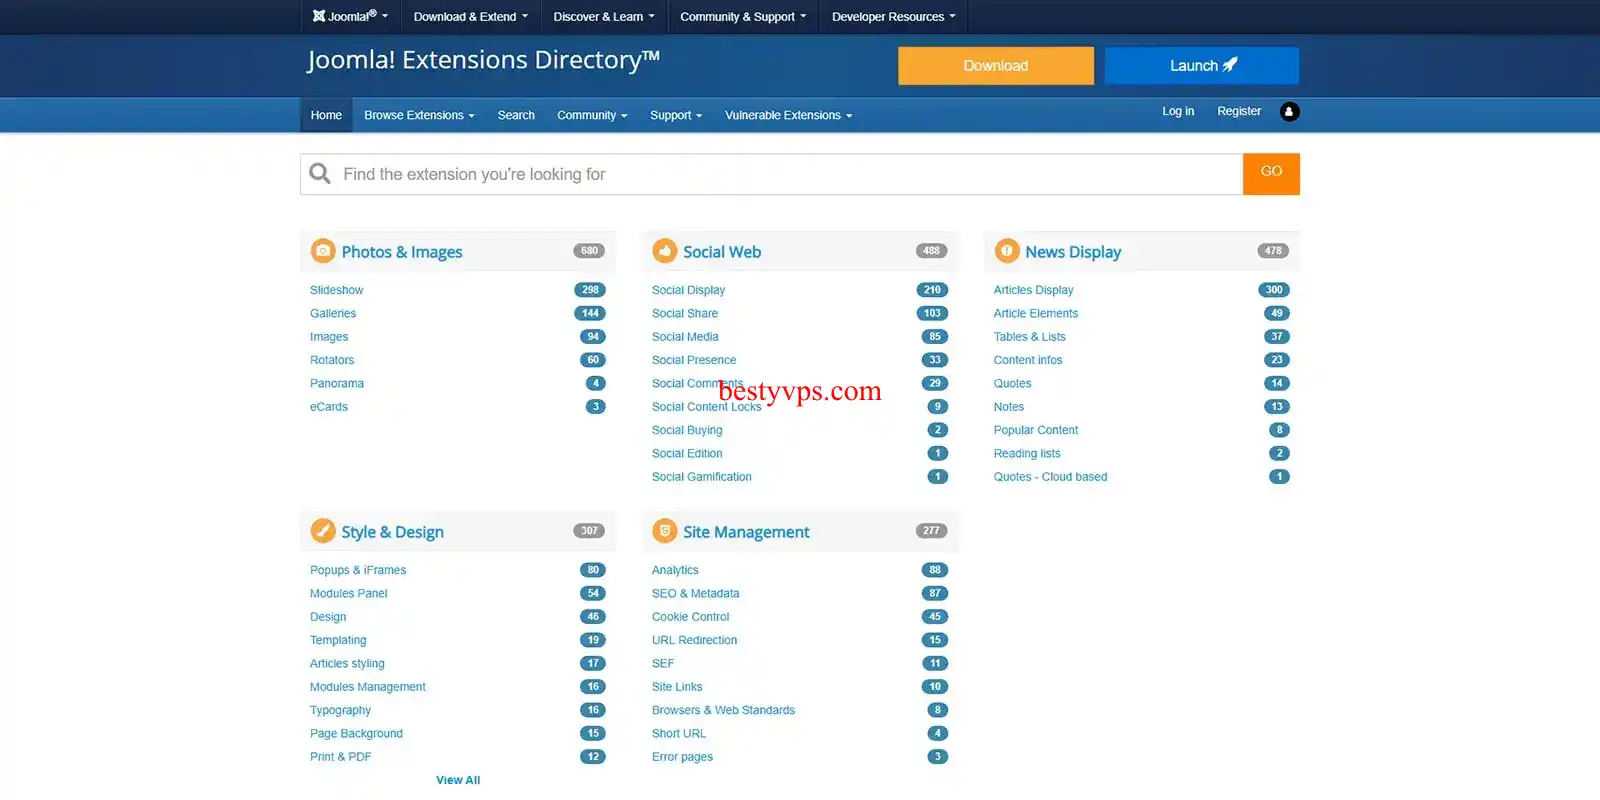Viewport: 1600px width, 800px height.
Task: Click the Social Web thumbs-up icon
Action: click(x=664, y=251)
